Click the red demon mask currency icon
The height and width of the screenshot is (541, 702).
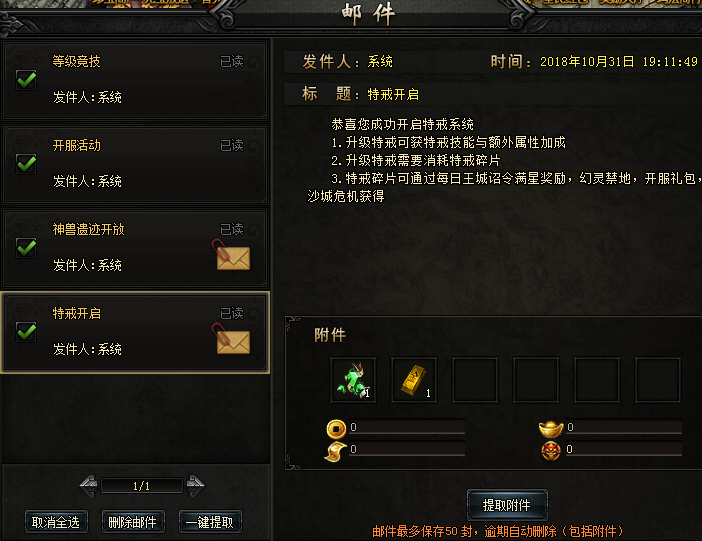[551, 451]
